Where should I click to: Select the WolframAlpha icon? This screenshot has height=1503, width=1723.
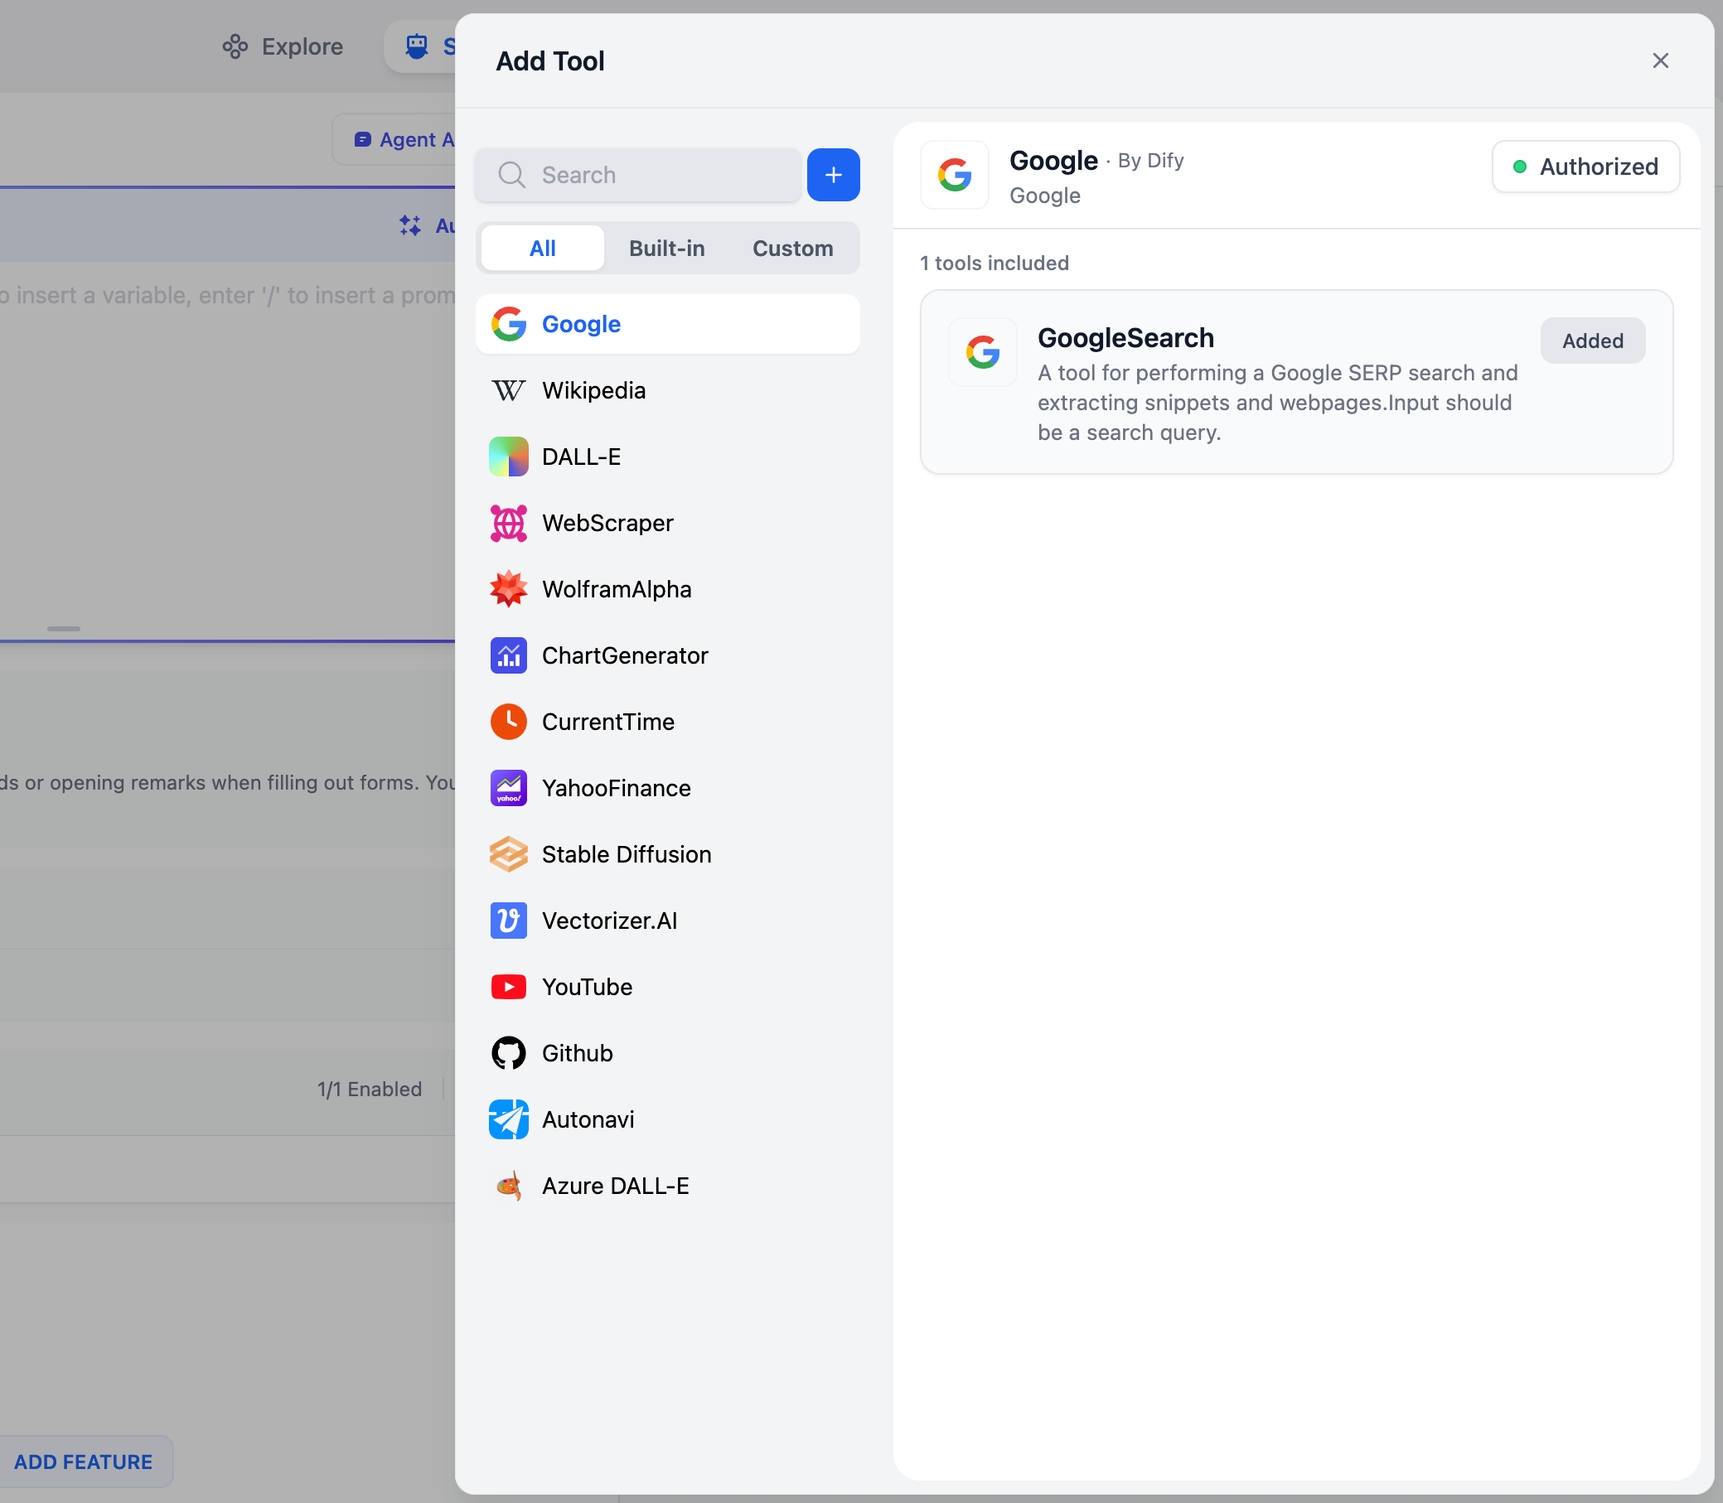click(508, 589)
